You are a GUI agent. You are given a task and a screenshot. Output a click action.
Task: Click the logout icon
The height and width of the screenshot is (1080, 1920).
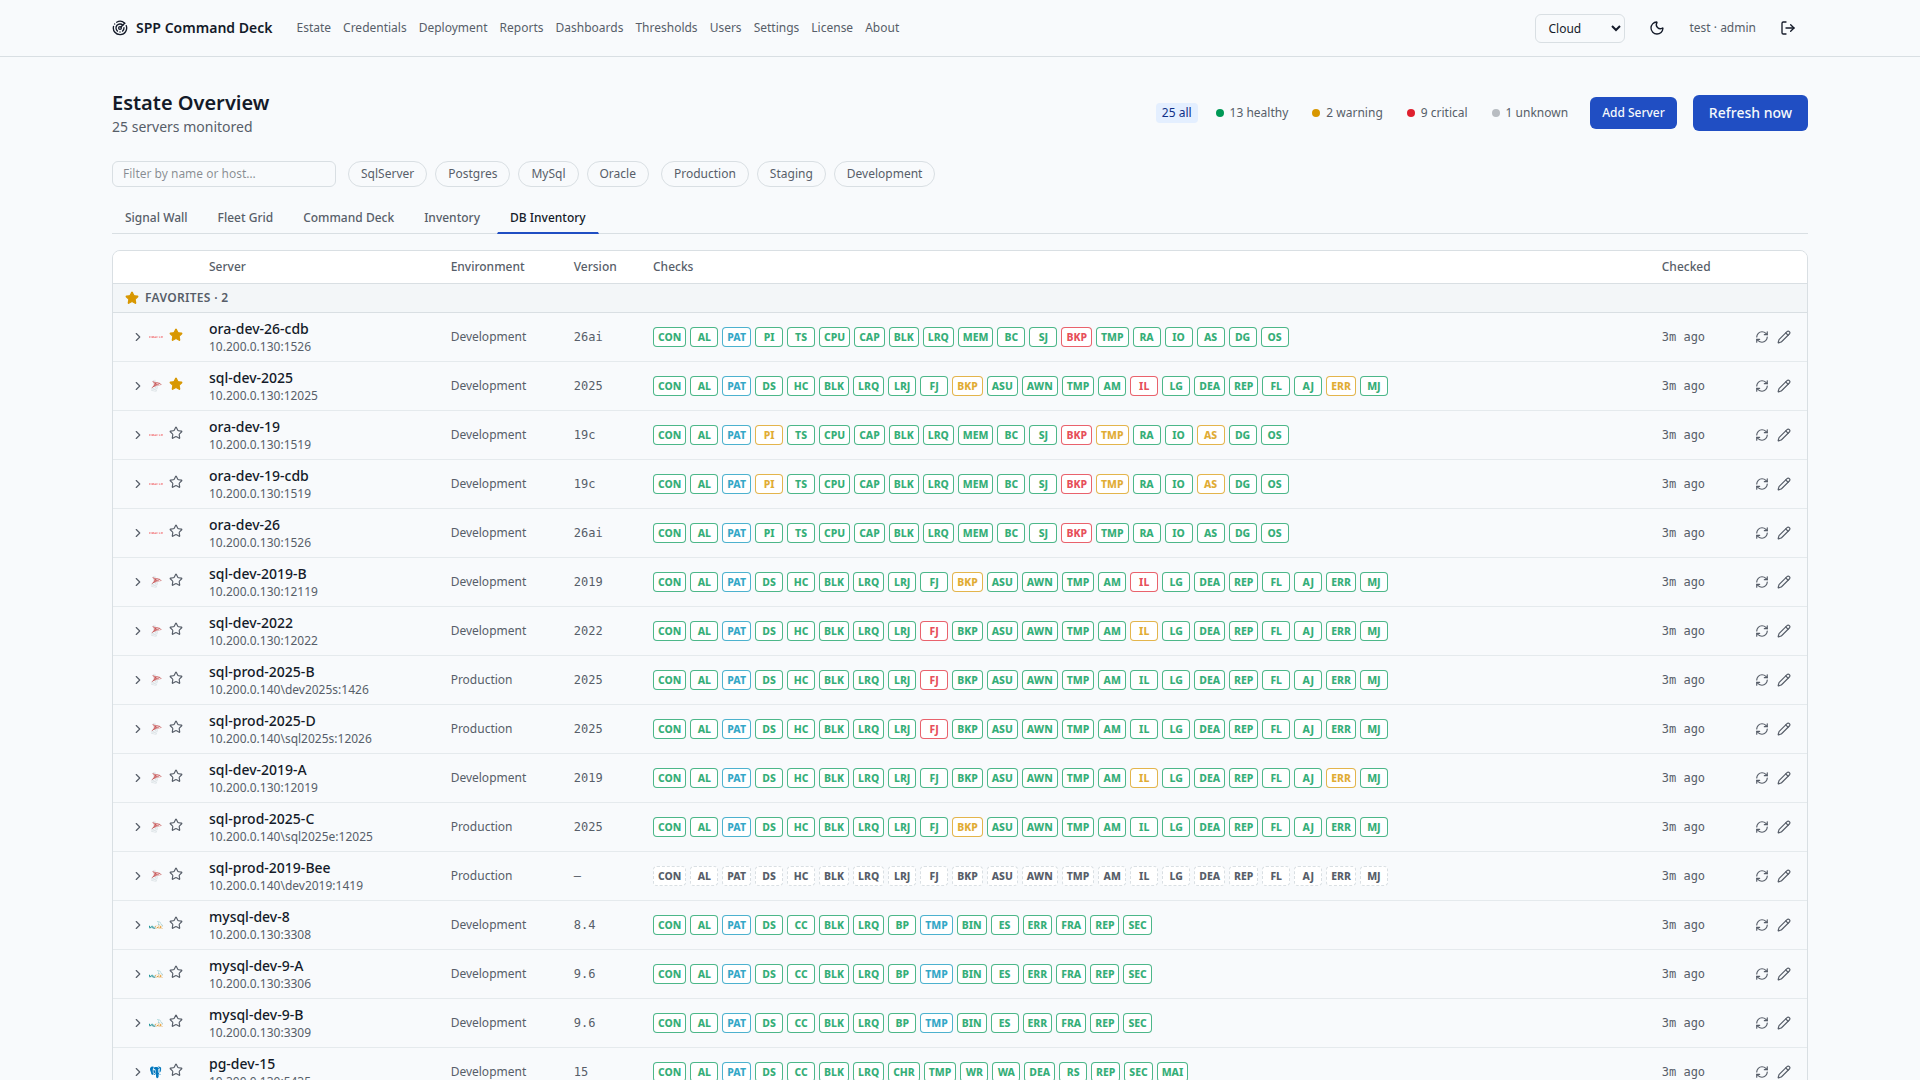(x=1788, y=28)
